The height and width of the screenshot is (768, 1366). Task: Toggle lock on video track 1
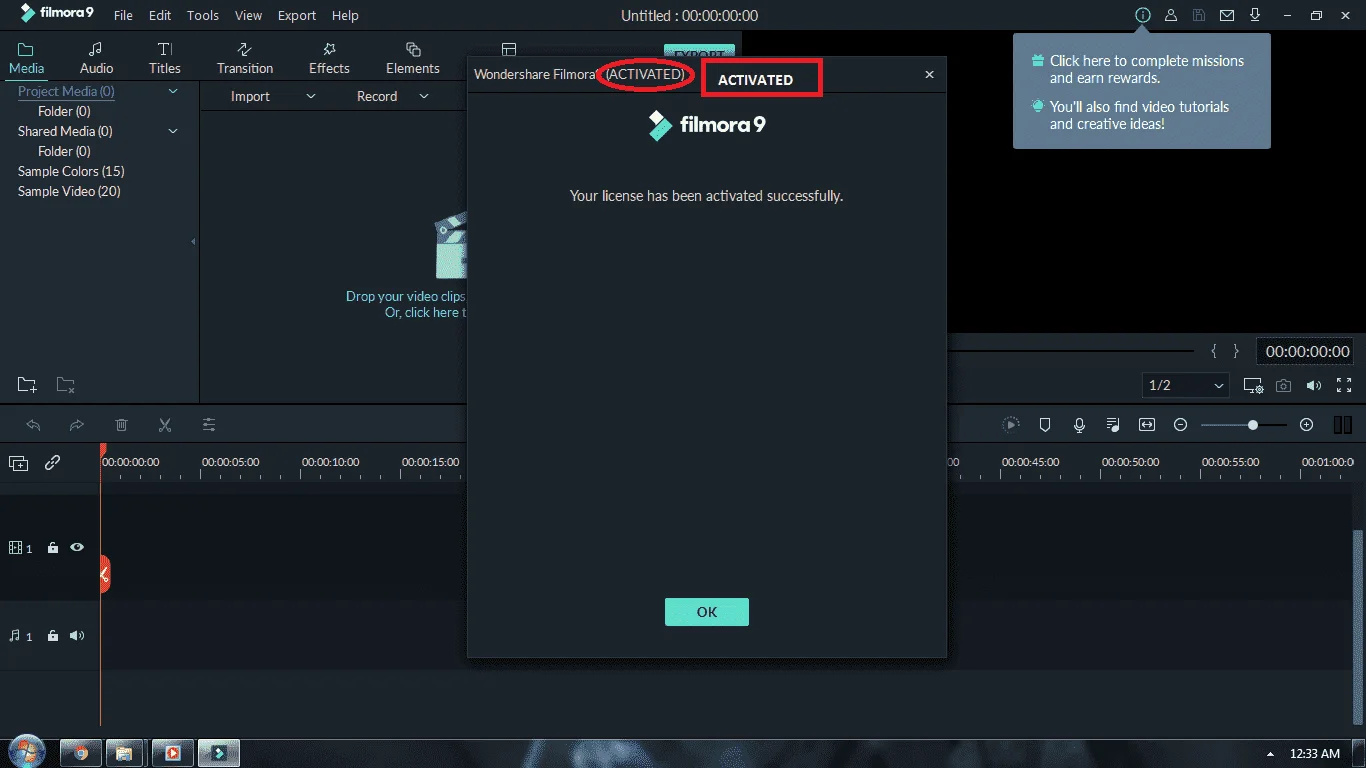tap(53, 548)
